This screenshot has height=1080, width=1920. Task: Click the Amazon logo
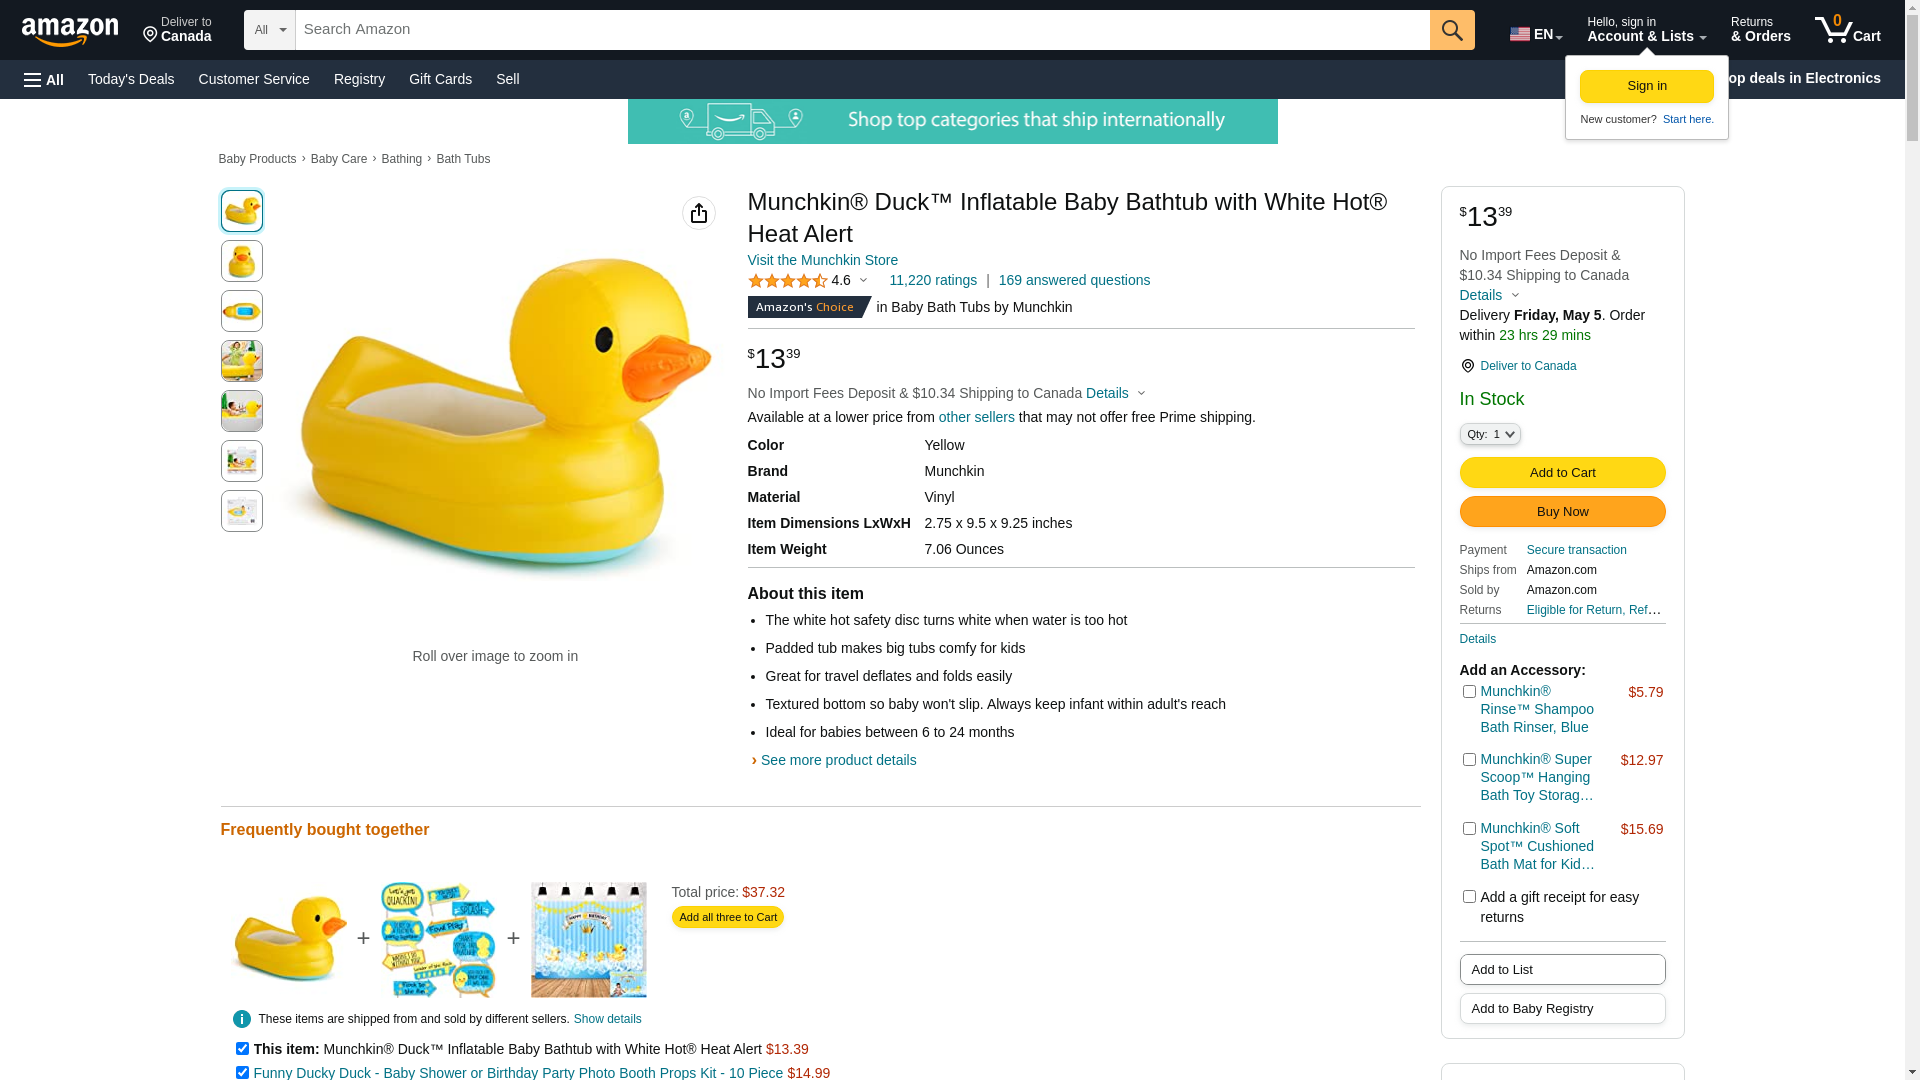(x=70, y=31)
